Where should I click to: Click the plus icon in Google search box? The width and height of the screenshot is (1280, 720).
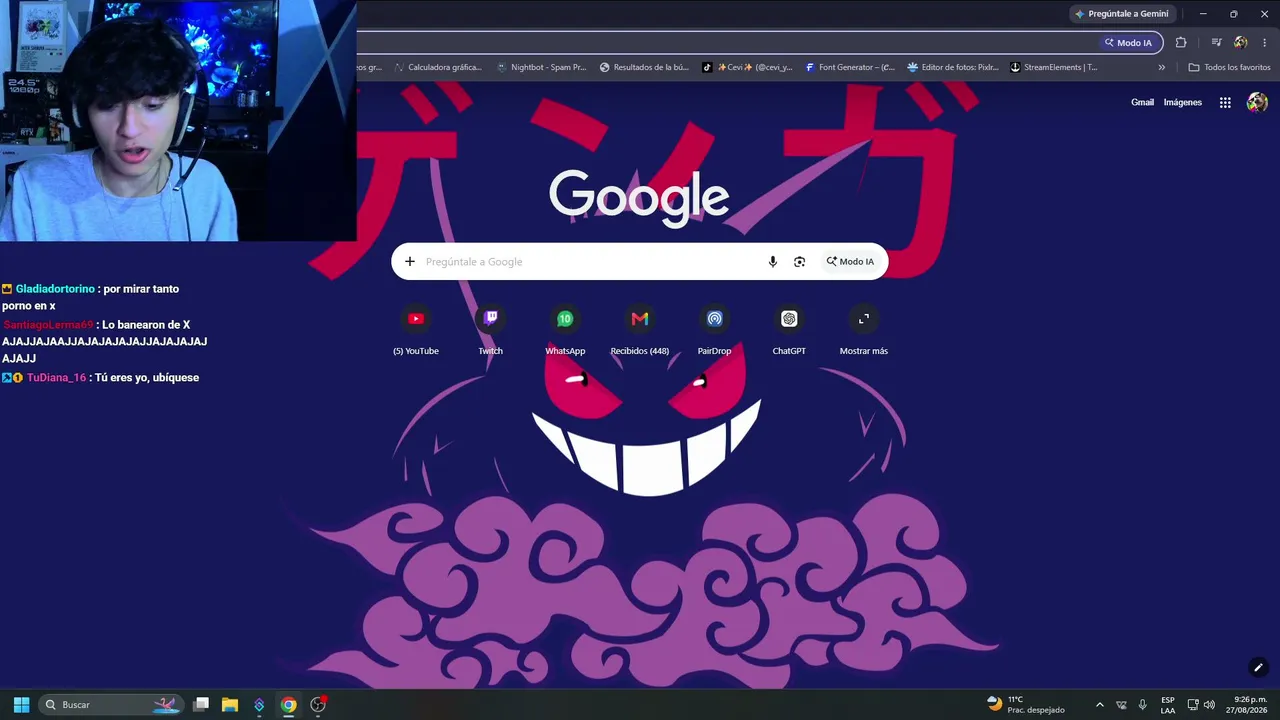click(x=409, y=262)
